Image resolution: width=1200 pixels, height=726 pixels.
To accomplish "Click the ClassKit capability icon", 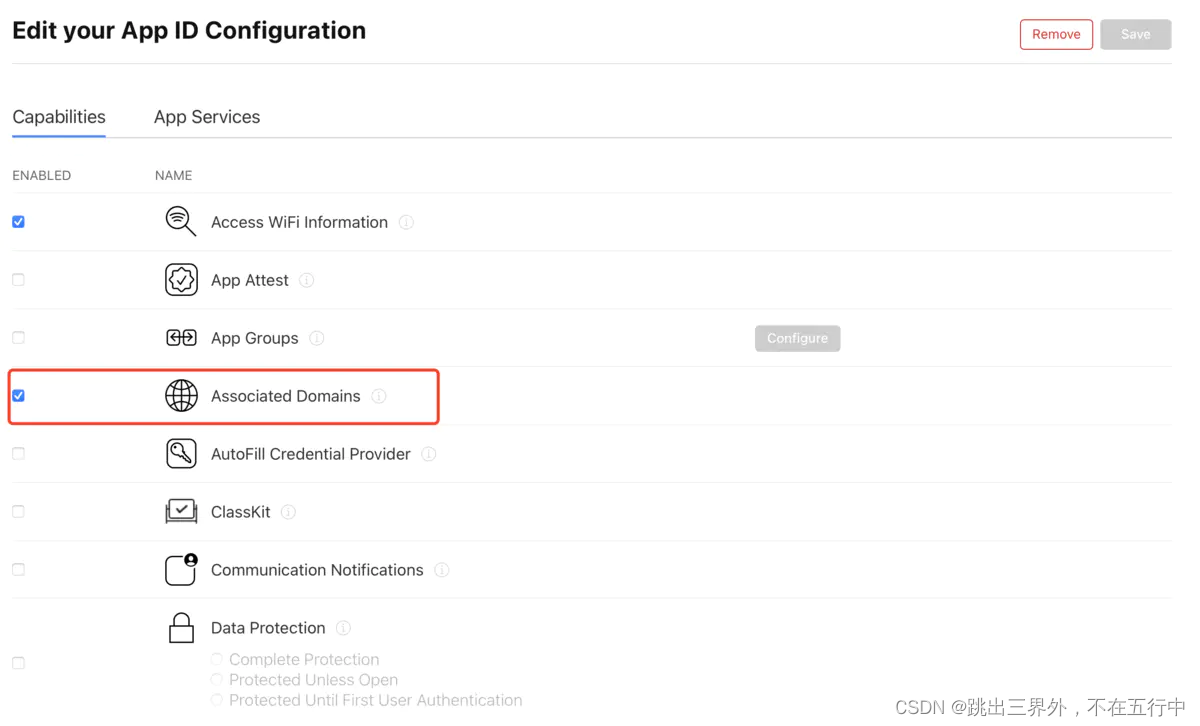I will point(181,511).
